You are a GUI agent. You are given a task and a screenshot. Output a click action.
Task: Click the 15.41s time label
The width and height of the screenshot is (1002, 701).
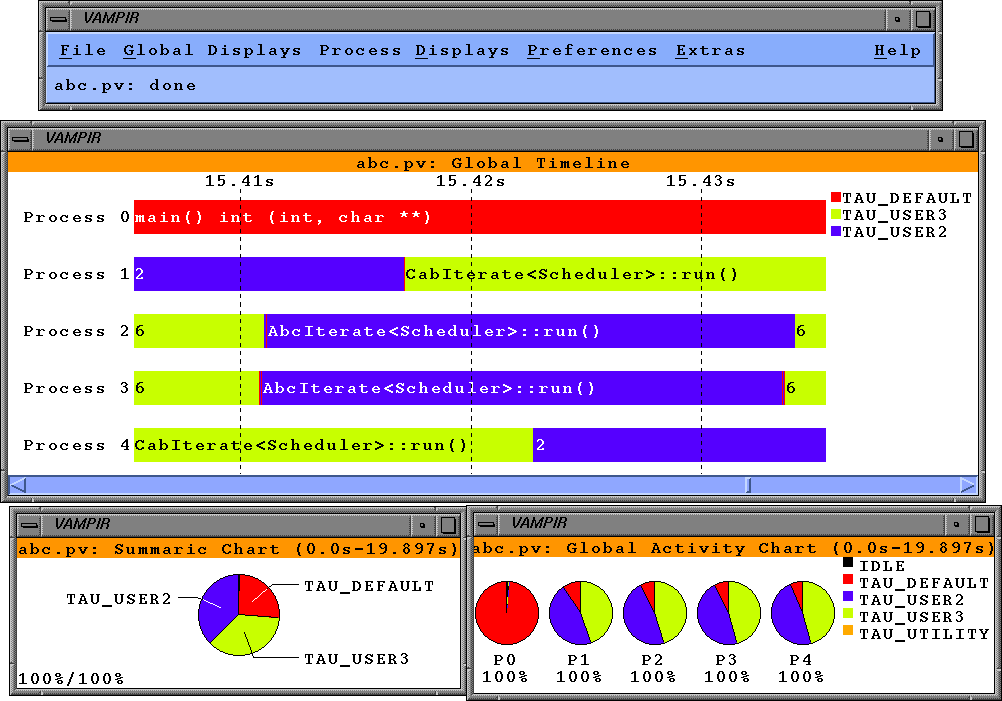tap(240, 181)
